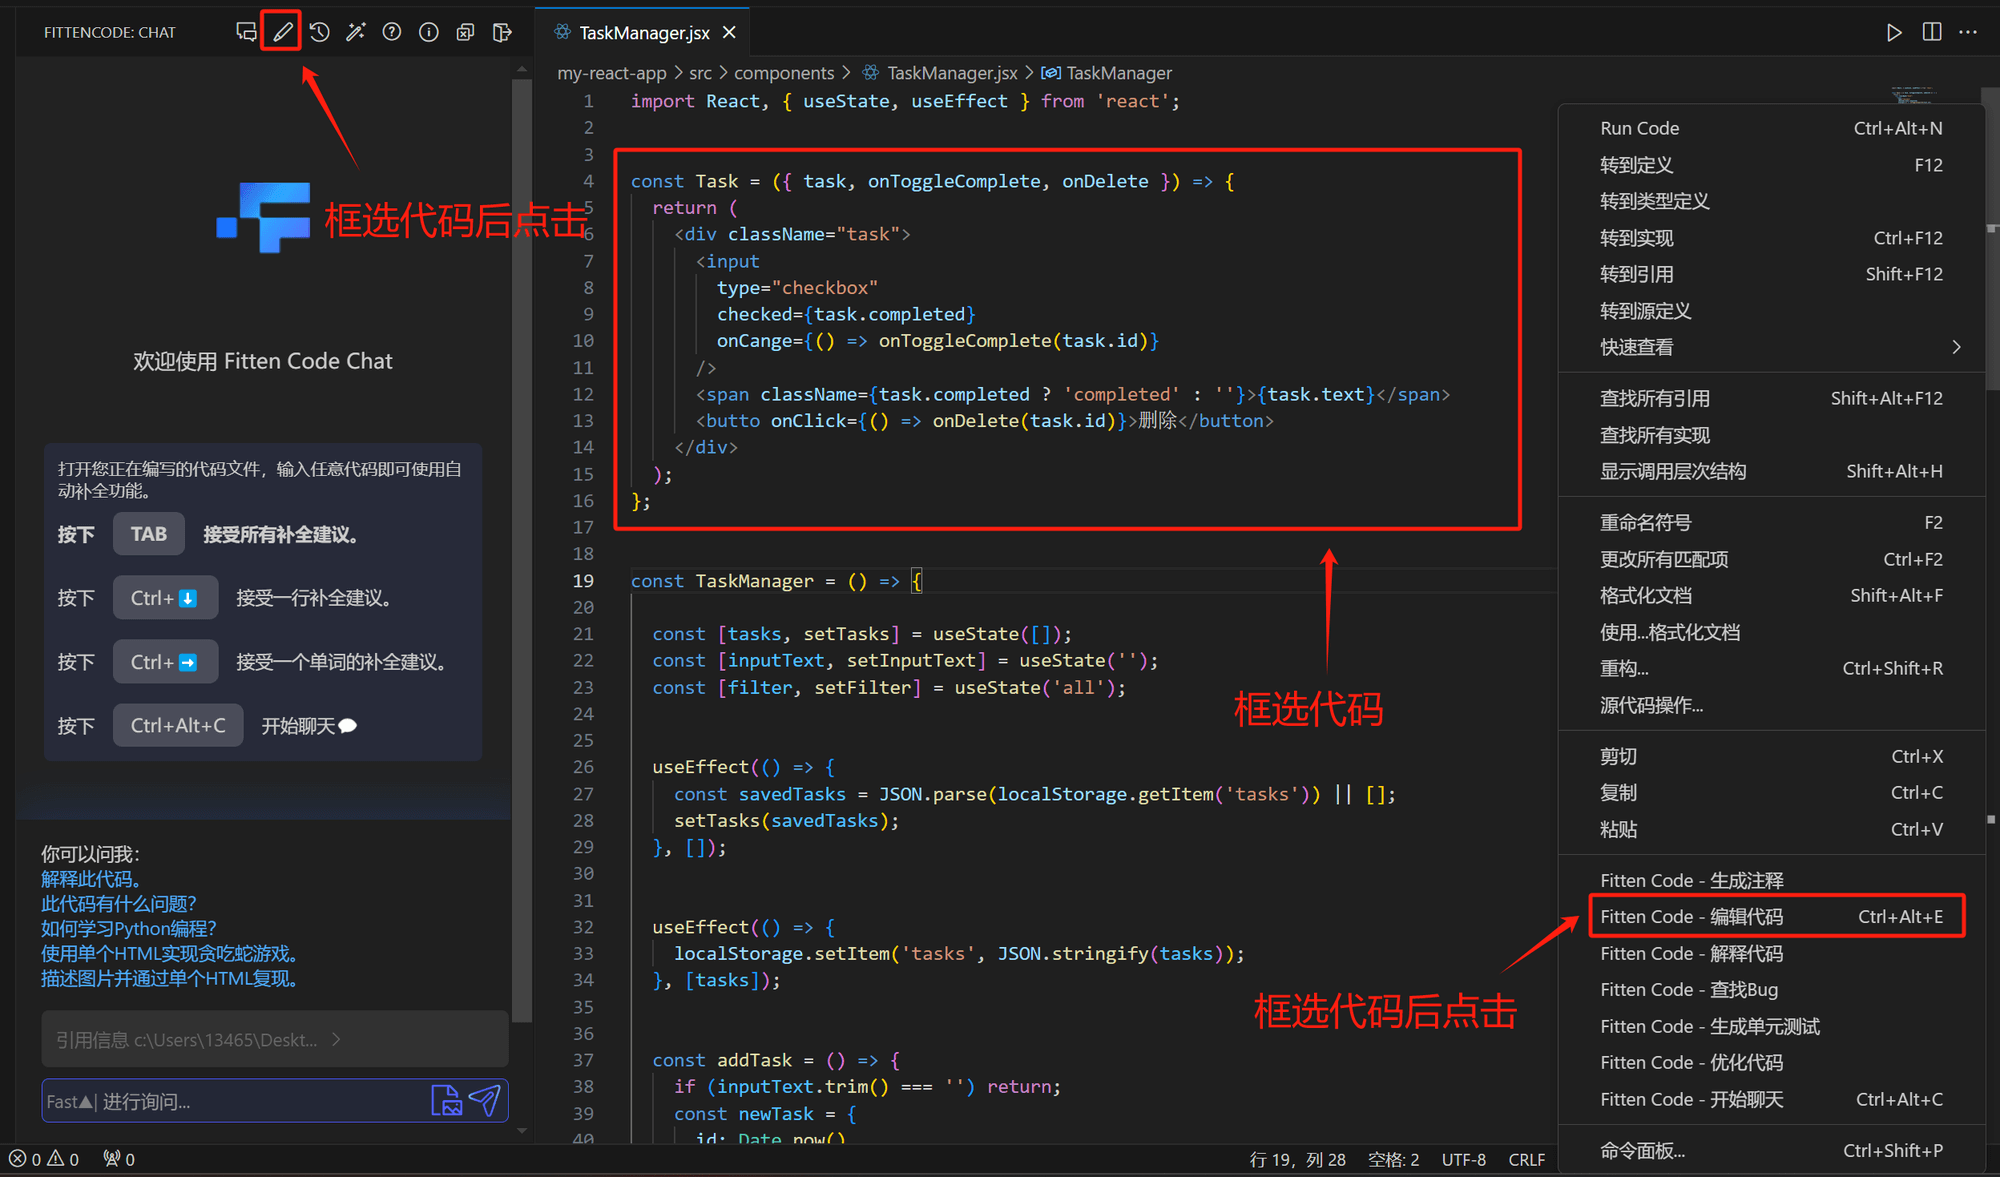This screenshot has width=2000, height=1177.
Task: Change indentation via '空格: 2' status
Action: click(x=1393, y=1159)
